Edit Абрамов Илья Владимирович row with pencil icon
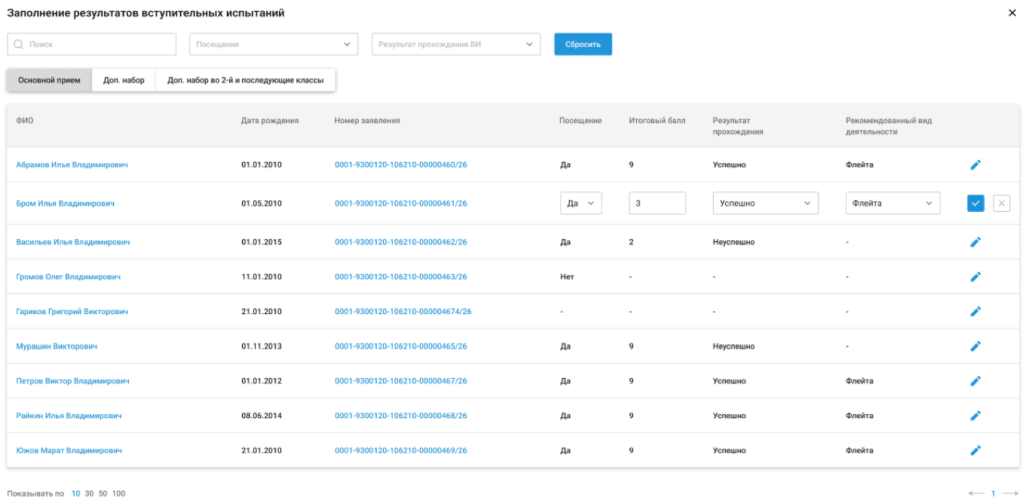This screenshot has height=501, width=1024. coord(975,165)
